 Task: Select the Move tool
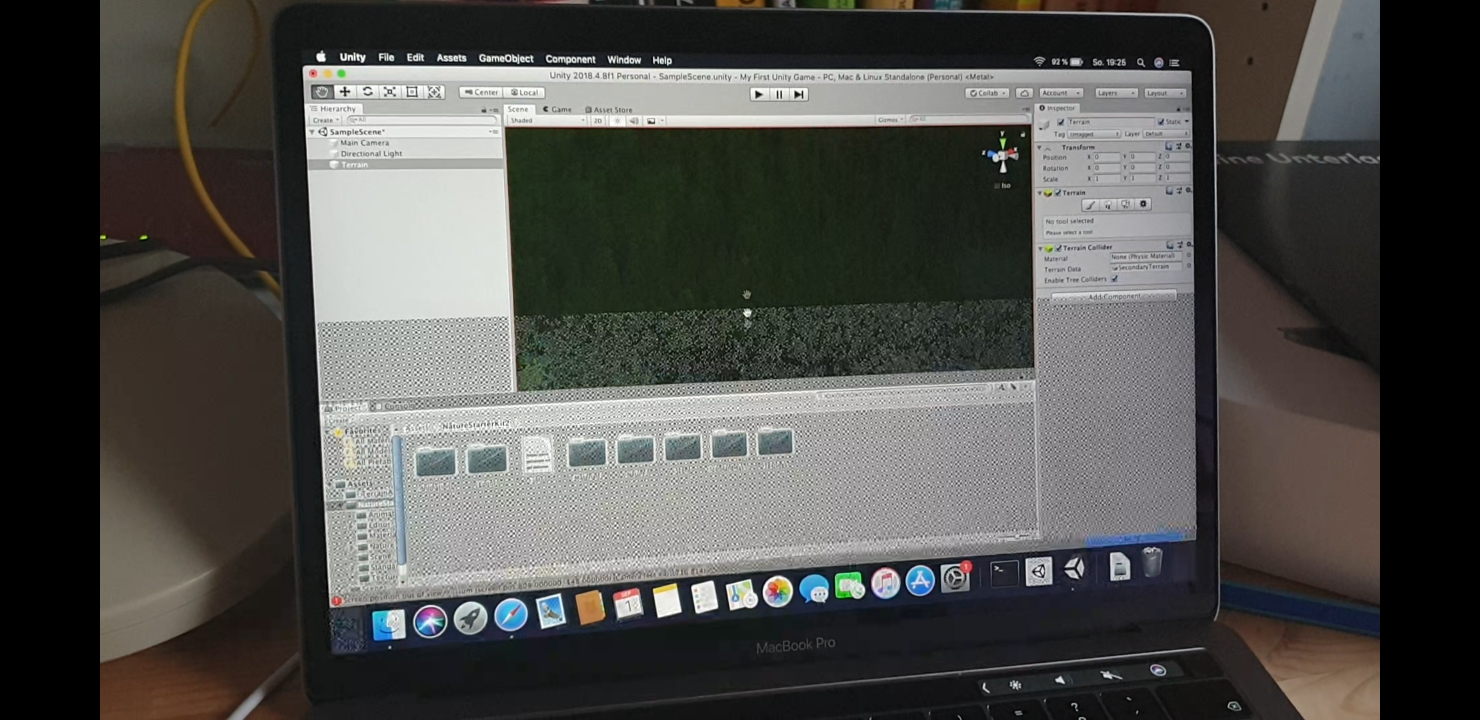coord(344,92)
